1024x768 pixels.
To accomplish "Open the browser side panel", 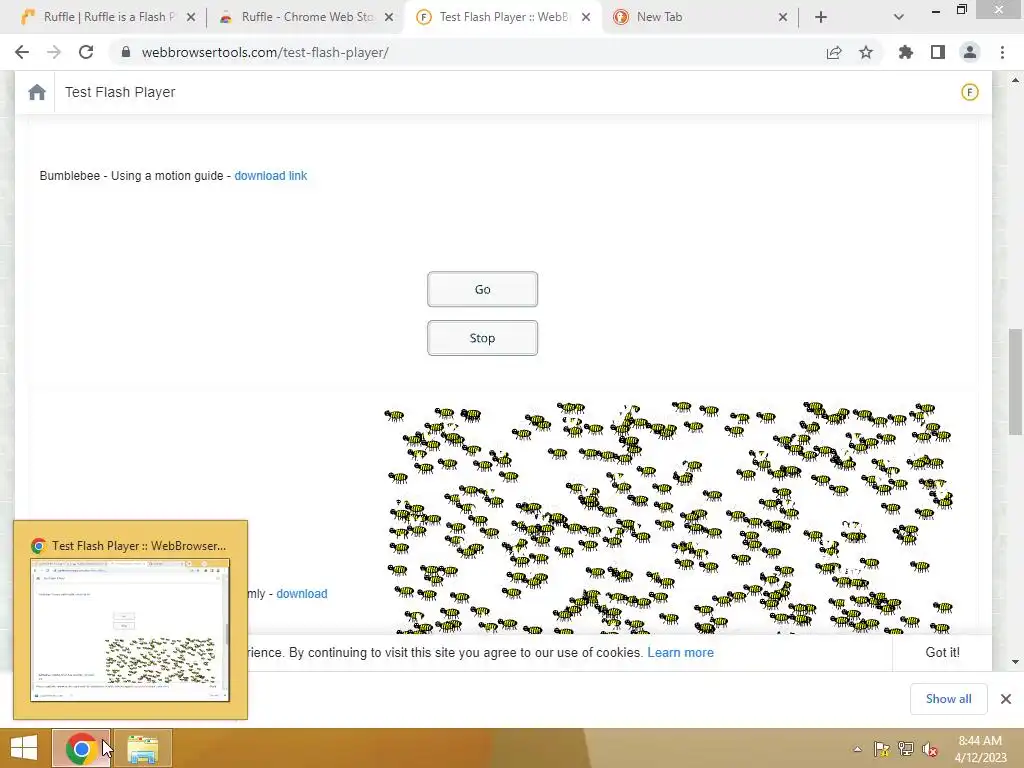I will [938, 52].
